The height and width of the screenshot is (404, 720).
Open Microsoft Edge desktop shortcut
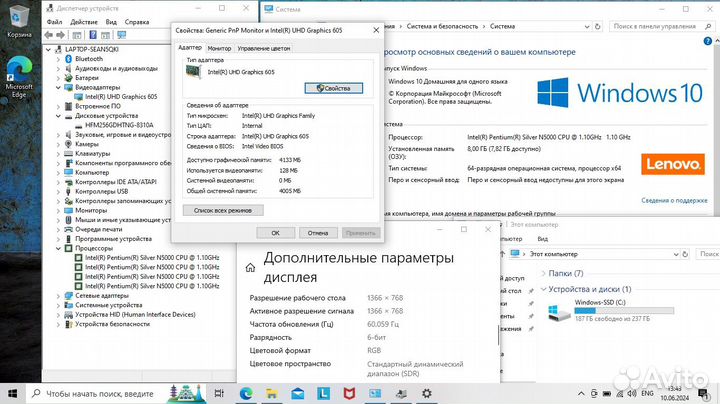[x=19, y=78]
